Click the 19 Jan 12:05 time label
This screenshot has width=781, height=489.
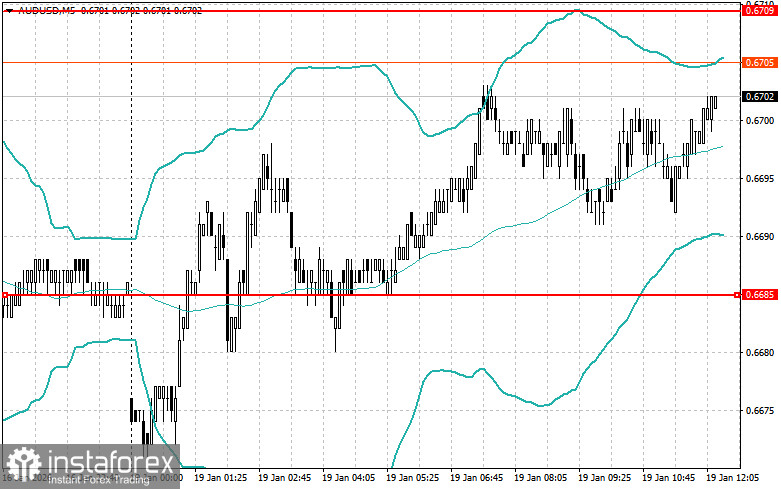click(732, 478)
